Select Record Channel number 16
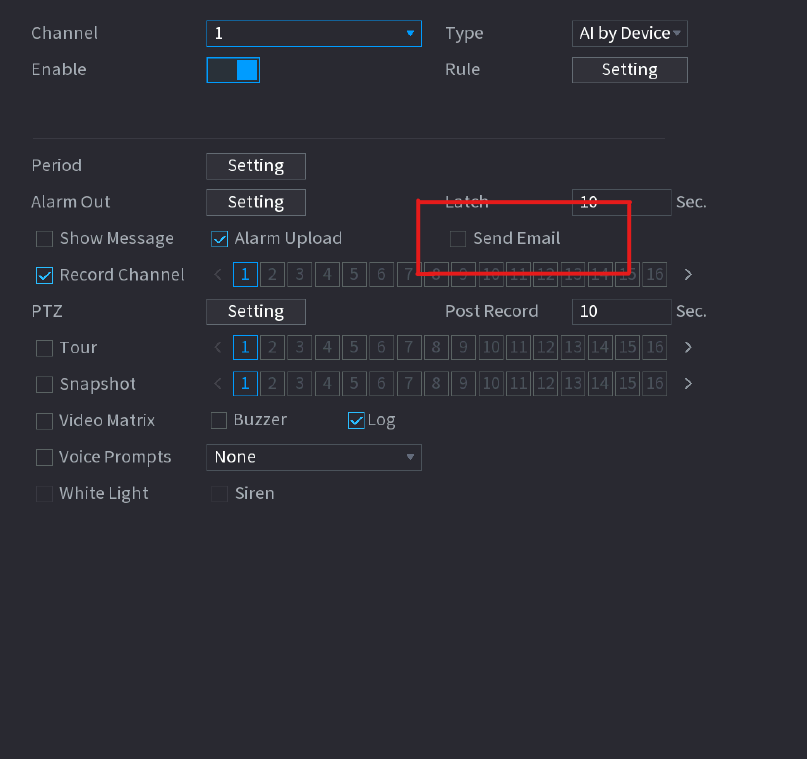Screen dimensions: 807x759 point(655,275)
